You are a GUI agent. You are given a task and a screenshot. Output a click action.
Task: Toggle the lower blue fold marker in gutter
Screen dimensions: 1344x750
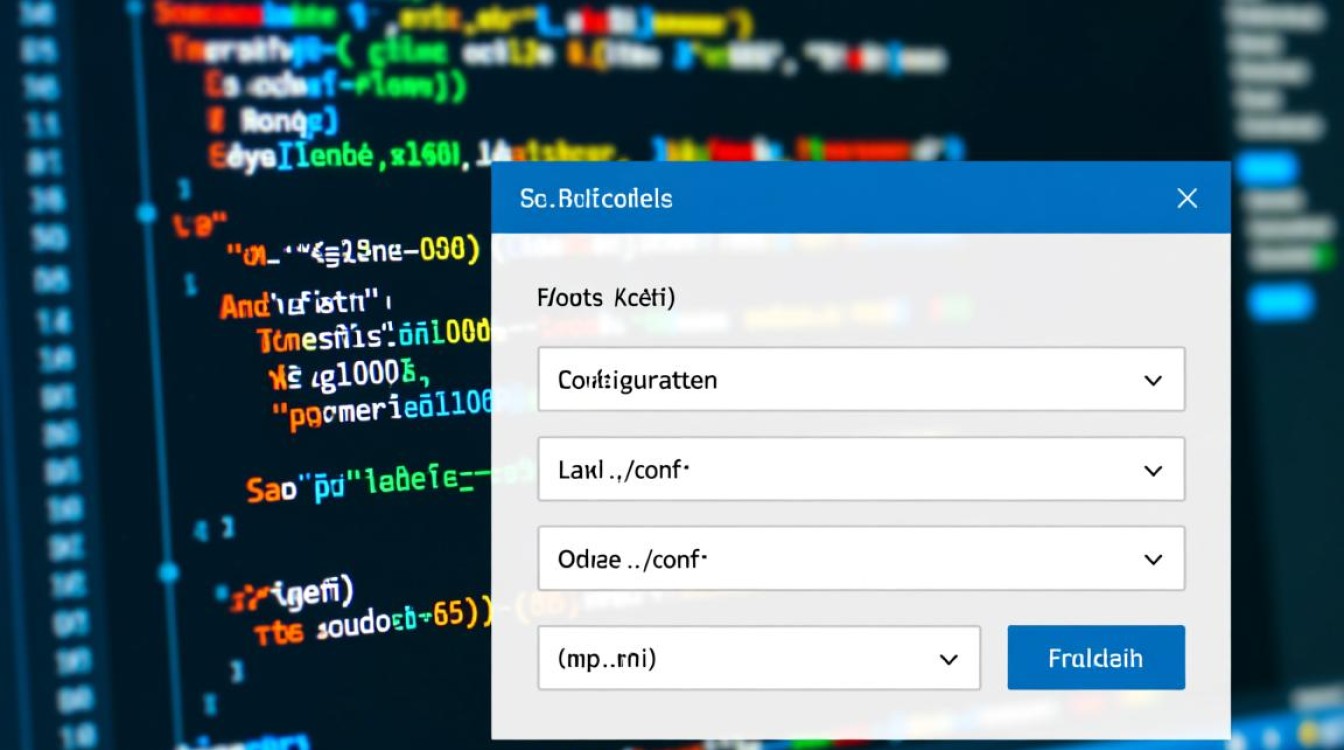(x=168, y=573)
